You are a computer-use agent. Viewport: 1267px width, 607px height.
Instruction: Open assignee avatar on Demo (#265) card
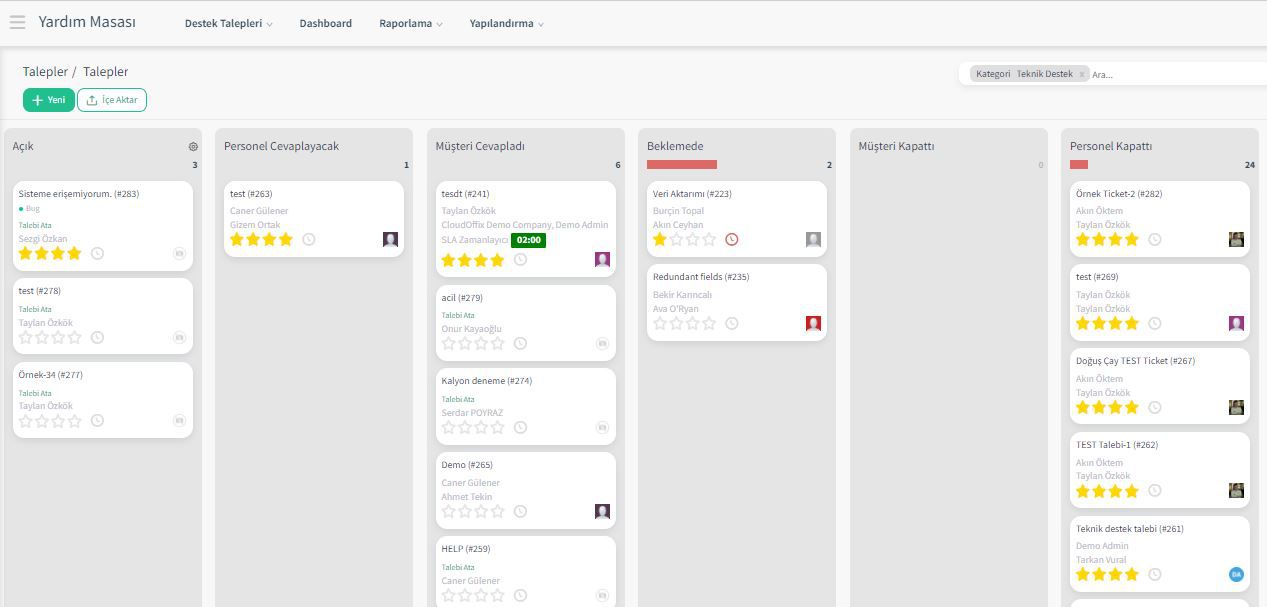pyautogui.click(x=602, y=511)
